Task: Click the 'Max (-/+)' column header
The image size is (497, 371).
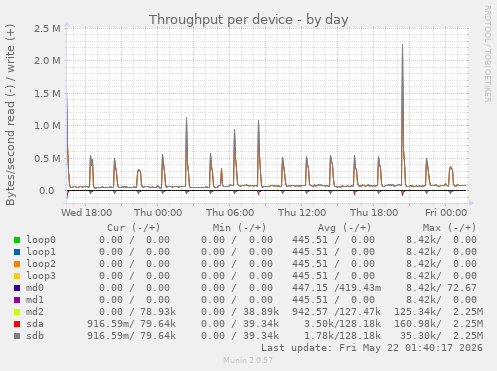Action: pyautogui.click(x=449, y=228)
